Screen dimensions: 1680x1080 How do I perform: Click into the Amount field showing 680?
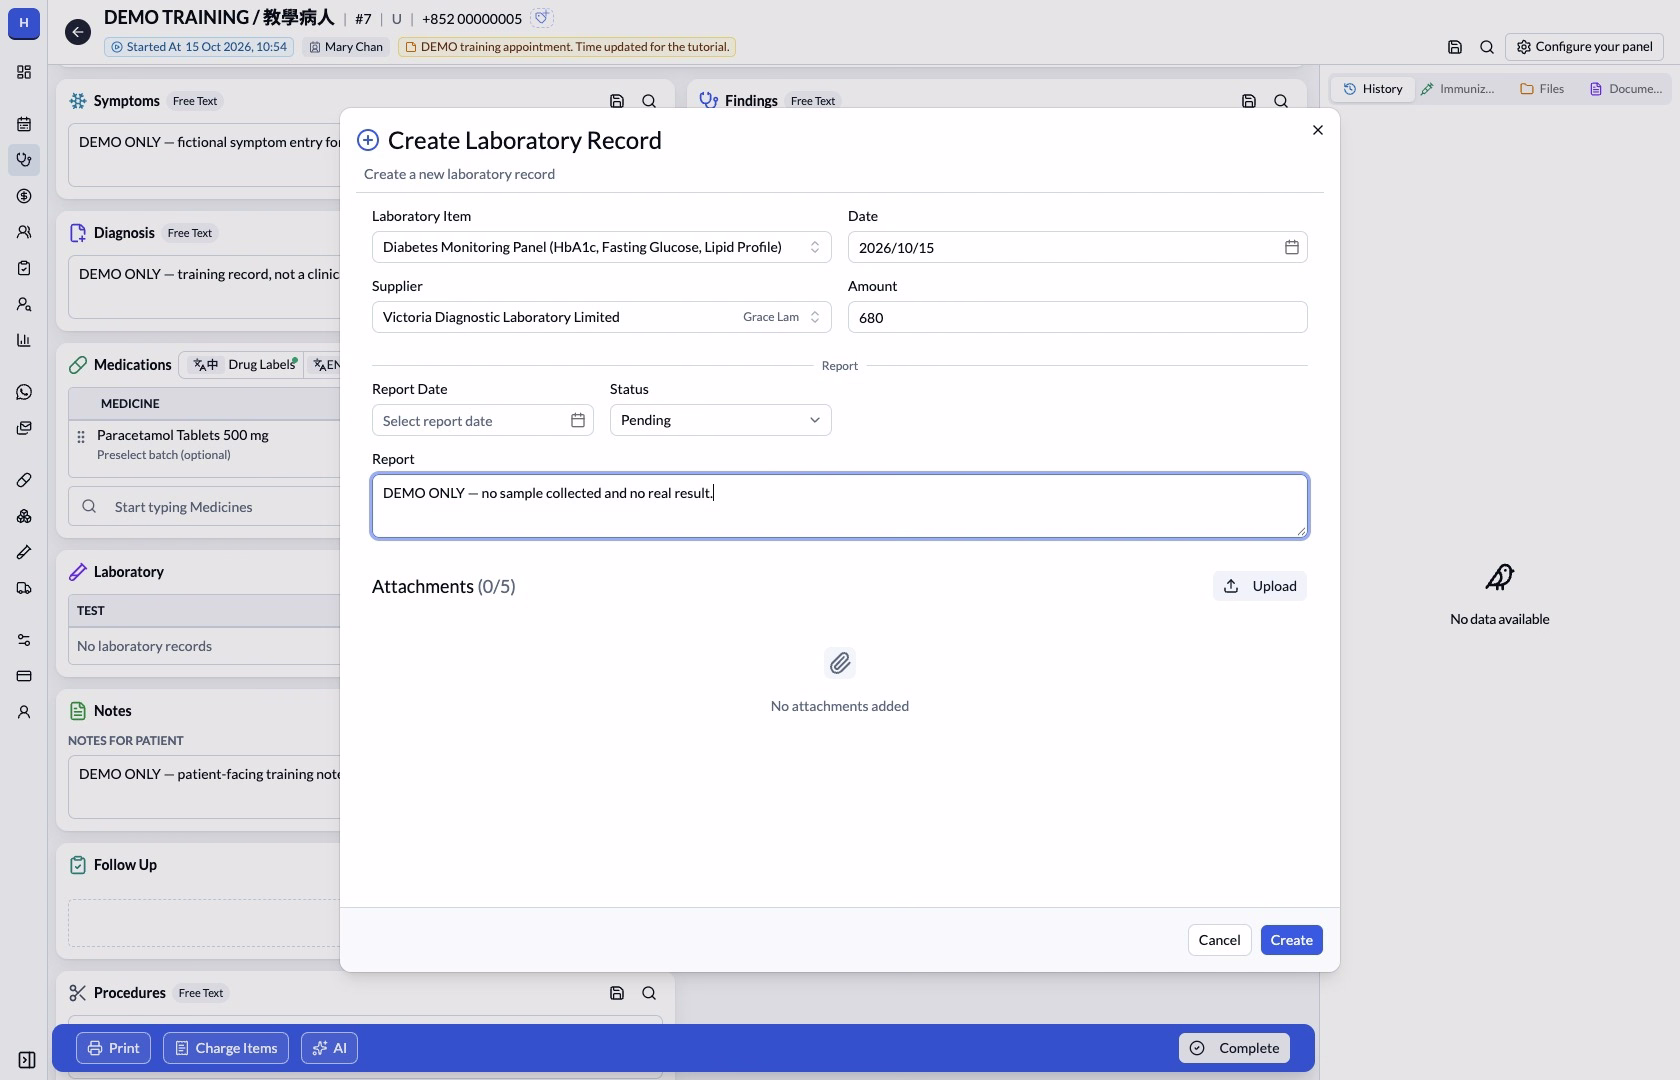(x=1077, y=317)
